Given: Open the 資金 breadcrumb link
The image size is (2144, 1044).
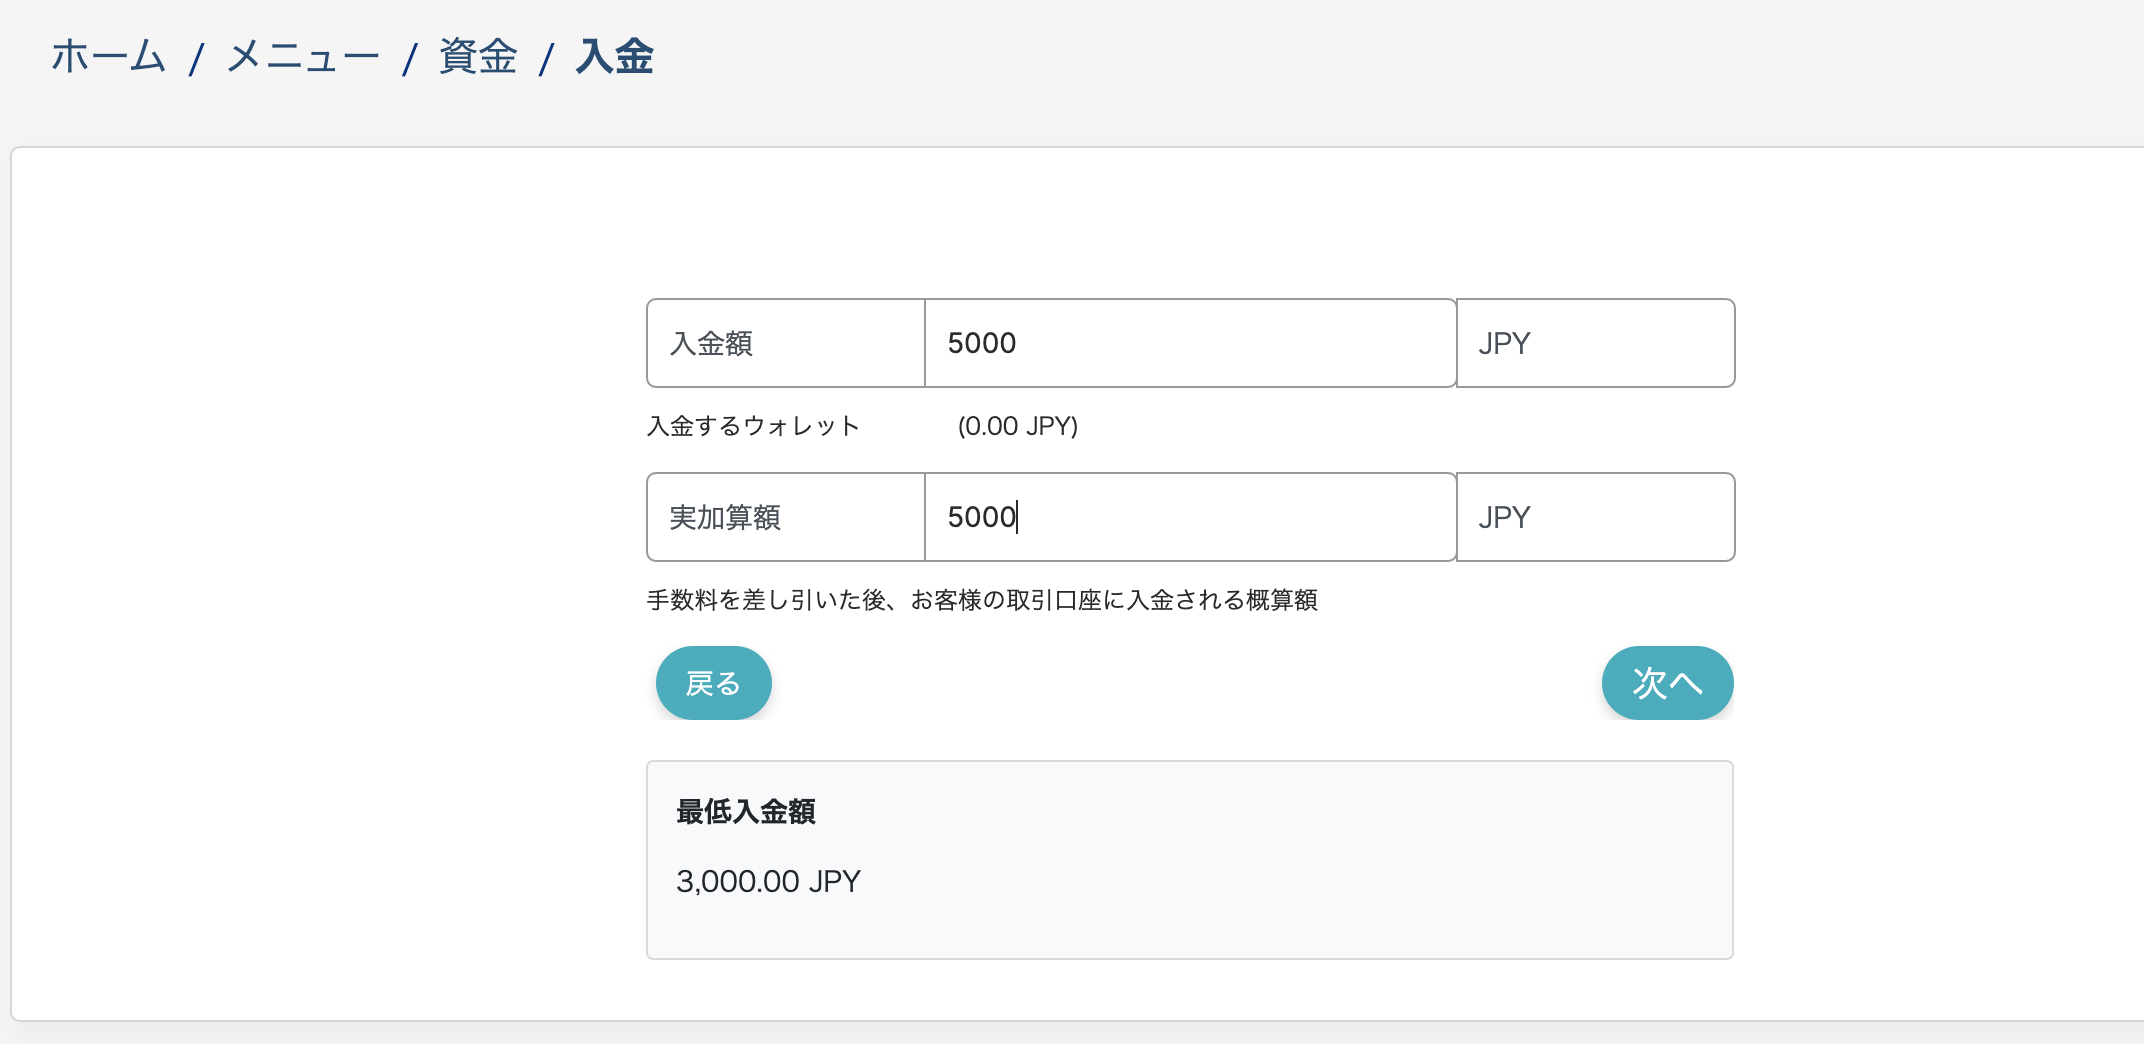Looking at the screenshot, I should pos(478,57).
